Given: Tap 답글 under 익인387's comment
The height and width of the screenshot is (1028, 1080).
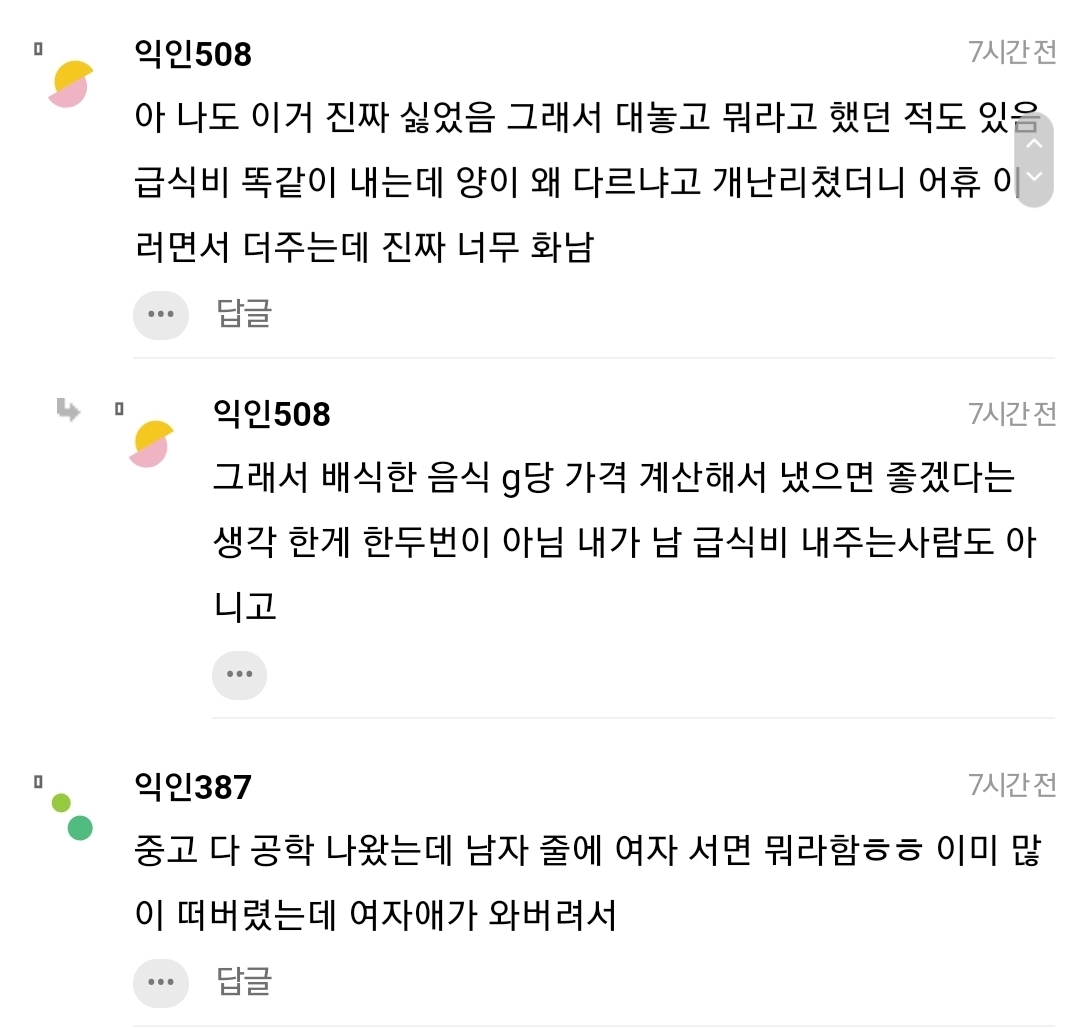Looking at the screenshot, I should [x=243, y=983].
